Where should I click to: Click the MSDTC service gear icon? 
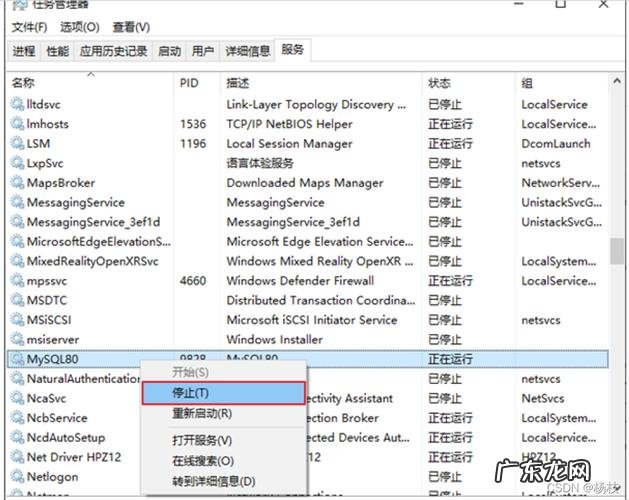[17, 300]
